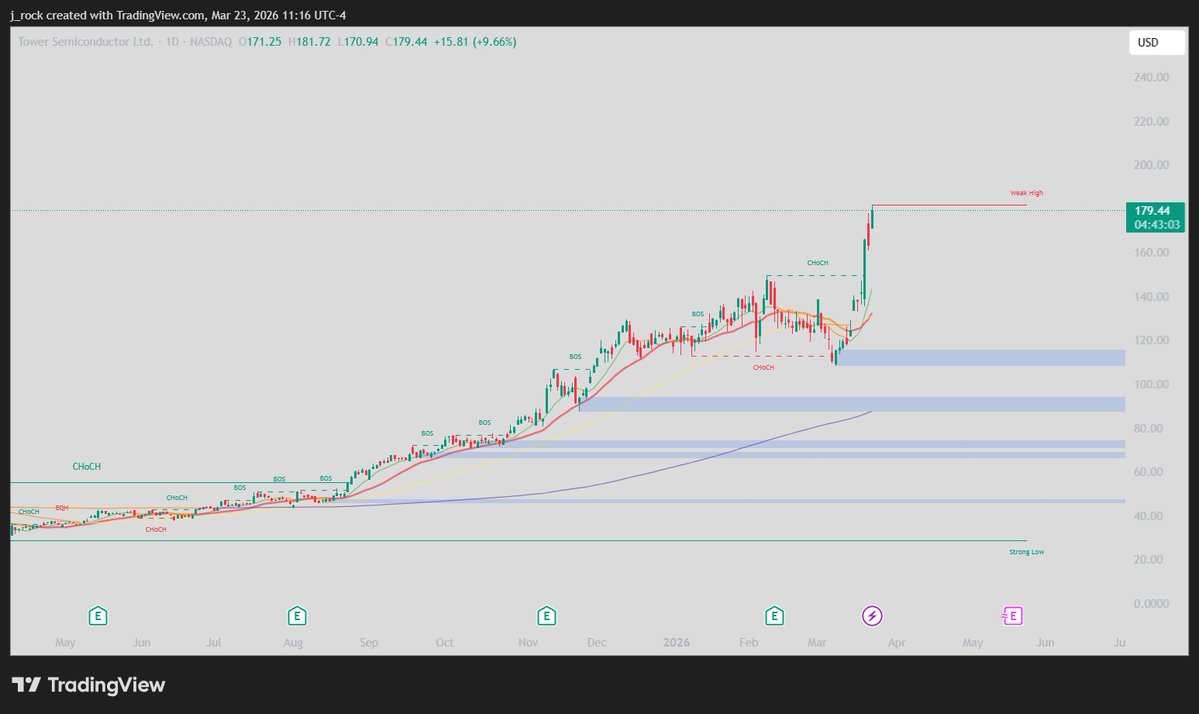
Task: Click the CHoCH label near the June lows
Action: click(x=154, y=530)
